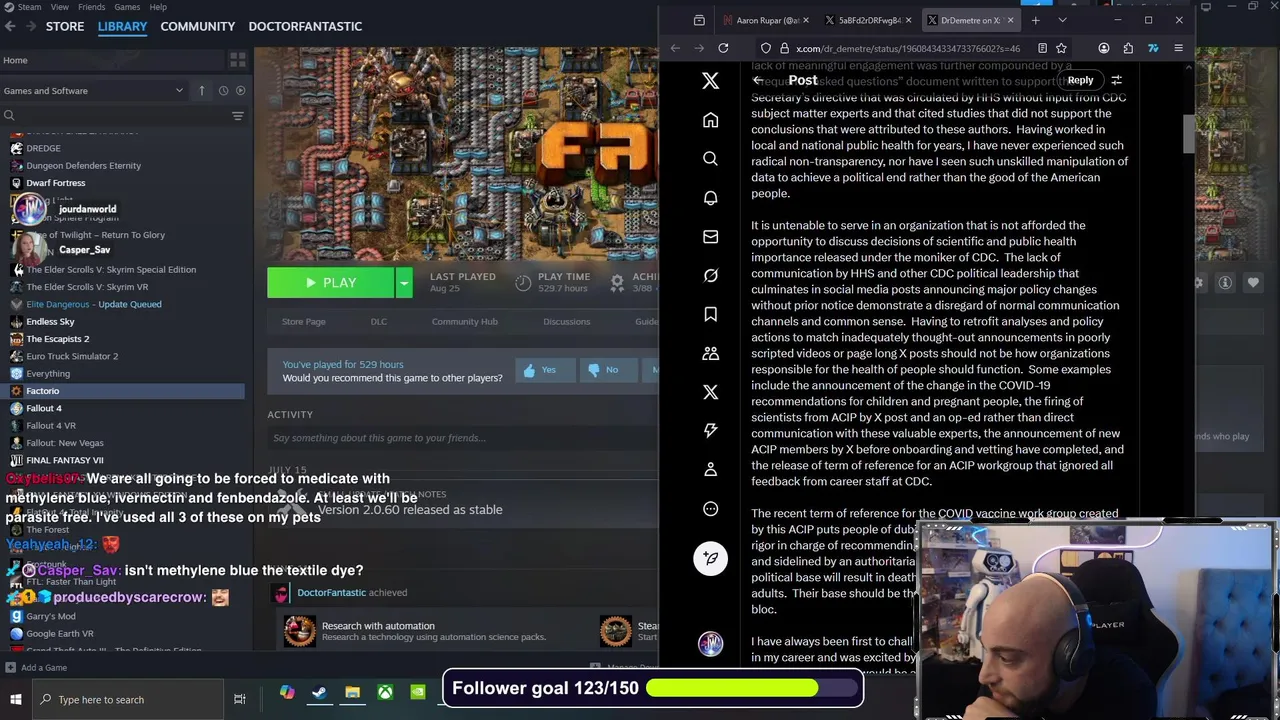Open the Discussions link for Factorio

point(566,322)
